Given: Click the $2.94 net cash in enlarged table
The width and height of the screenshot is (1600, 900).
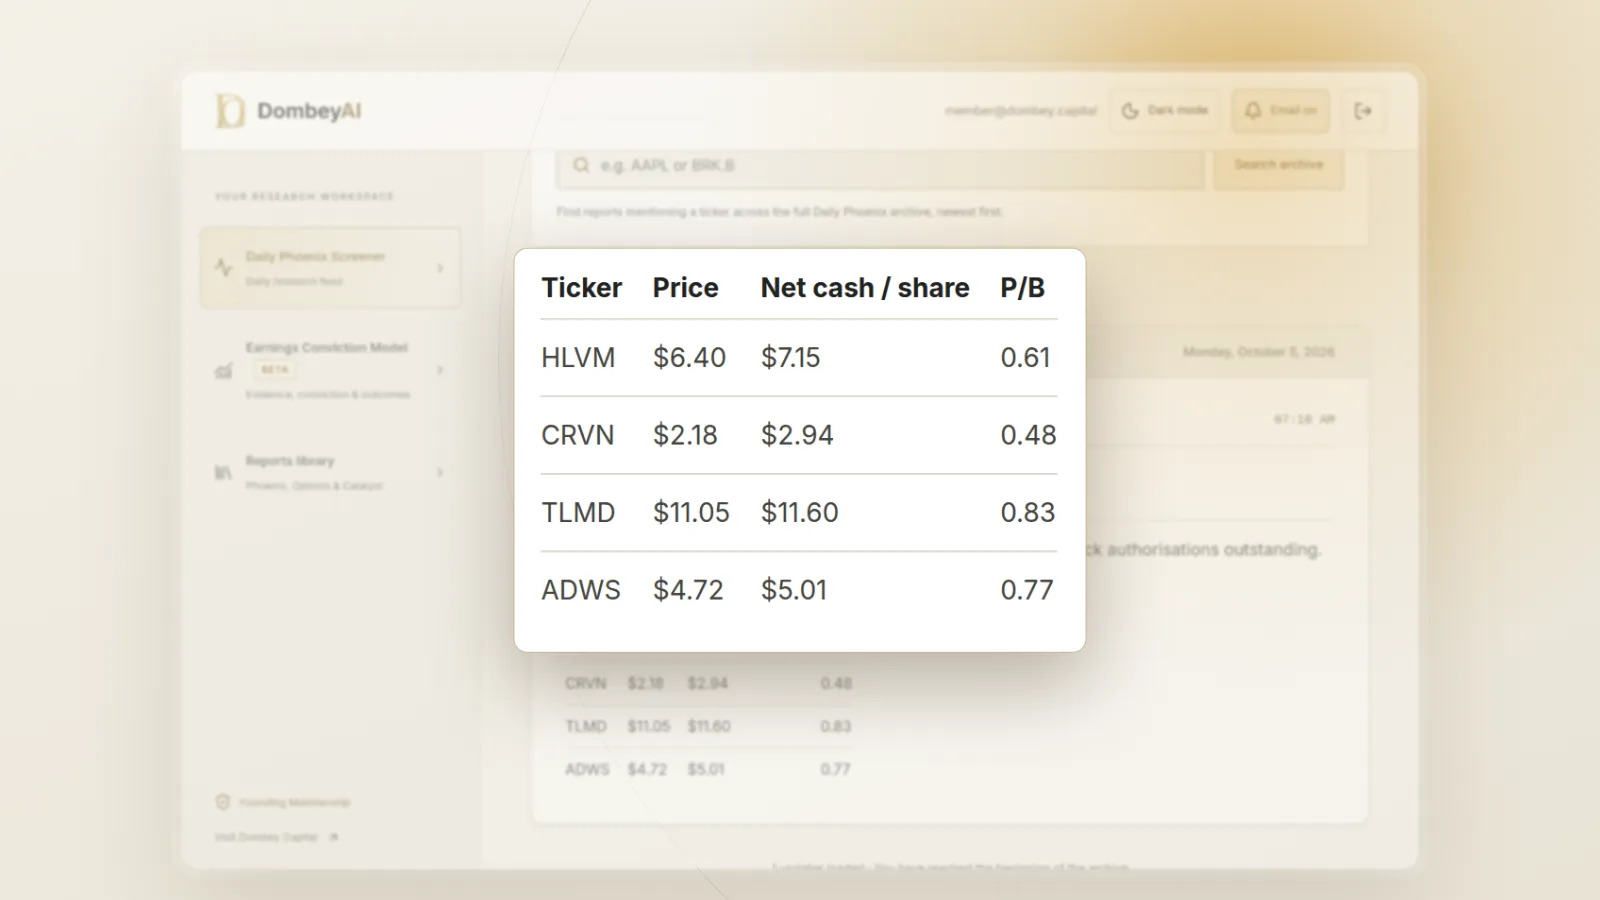Looking at the screenshot, I should click(797, 435).
